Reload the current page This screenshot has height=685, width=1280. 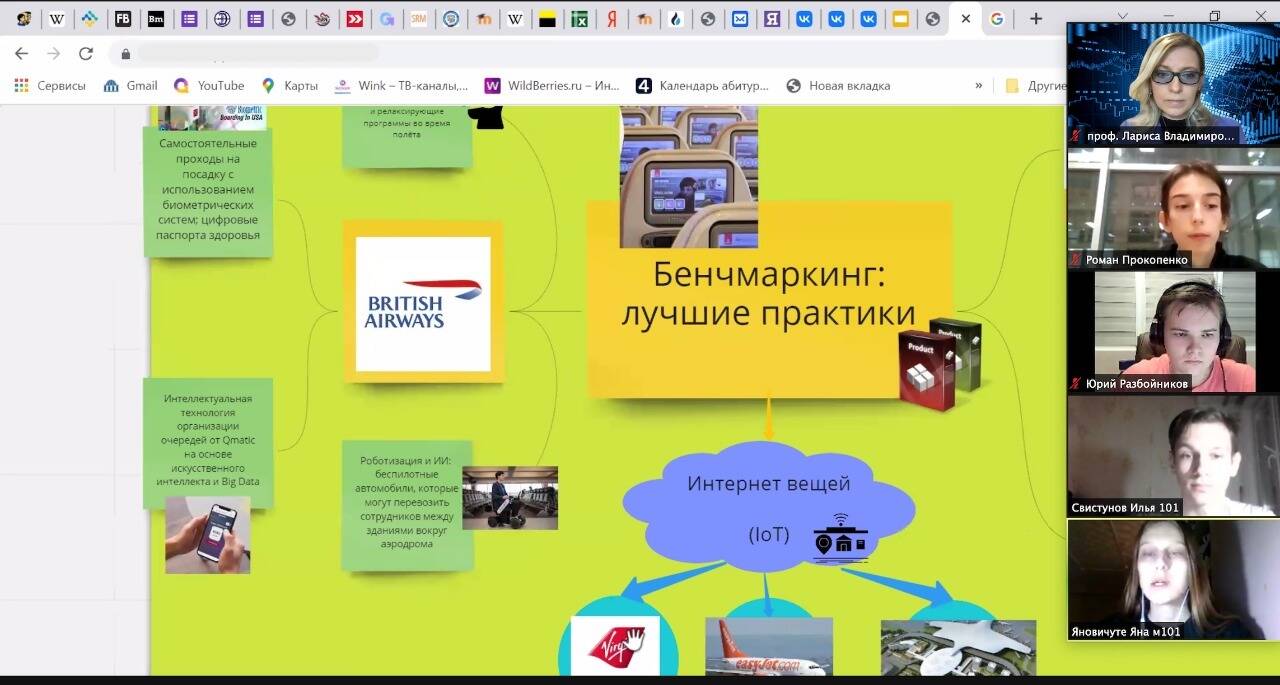86,53
